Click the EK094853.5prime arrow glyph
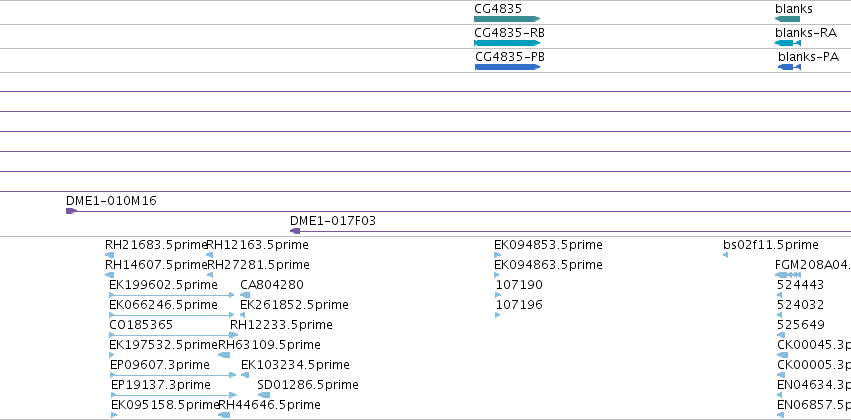851x420 pixels. pos(498,255)
